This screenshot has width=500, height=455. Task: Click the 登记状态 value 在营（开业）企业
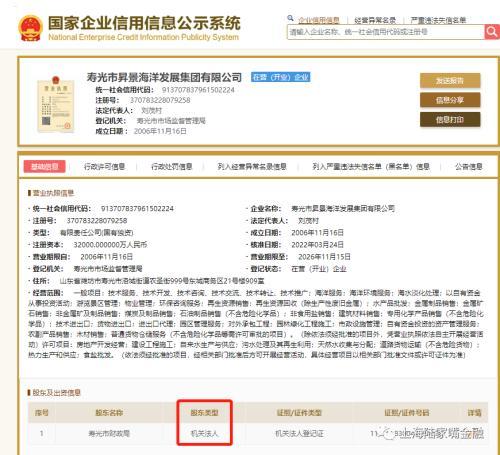coord(319,269)
